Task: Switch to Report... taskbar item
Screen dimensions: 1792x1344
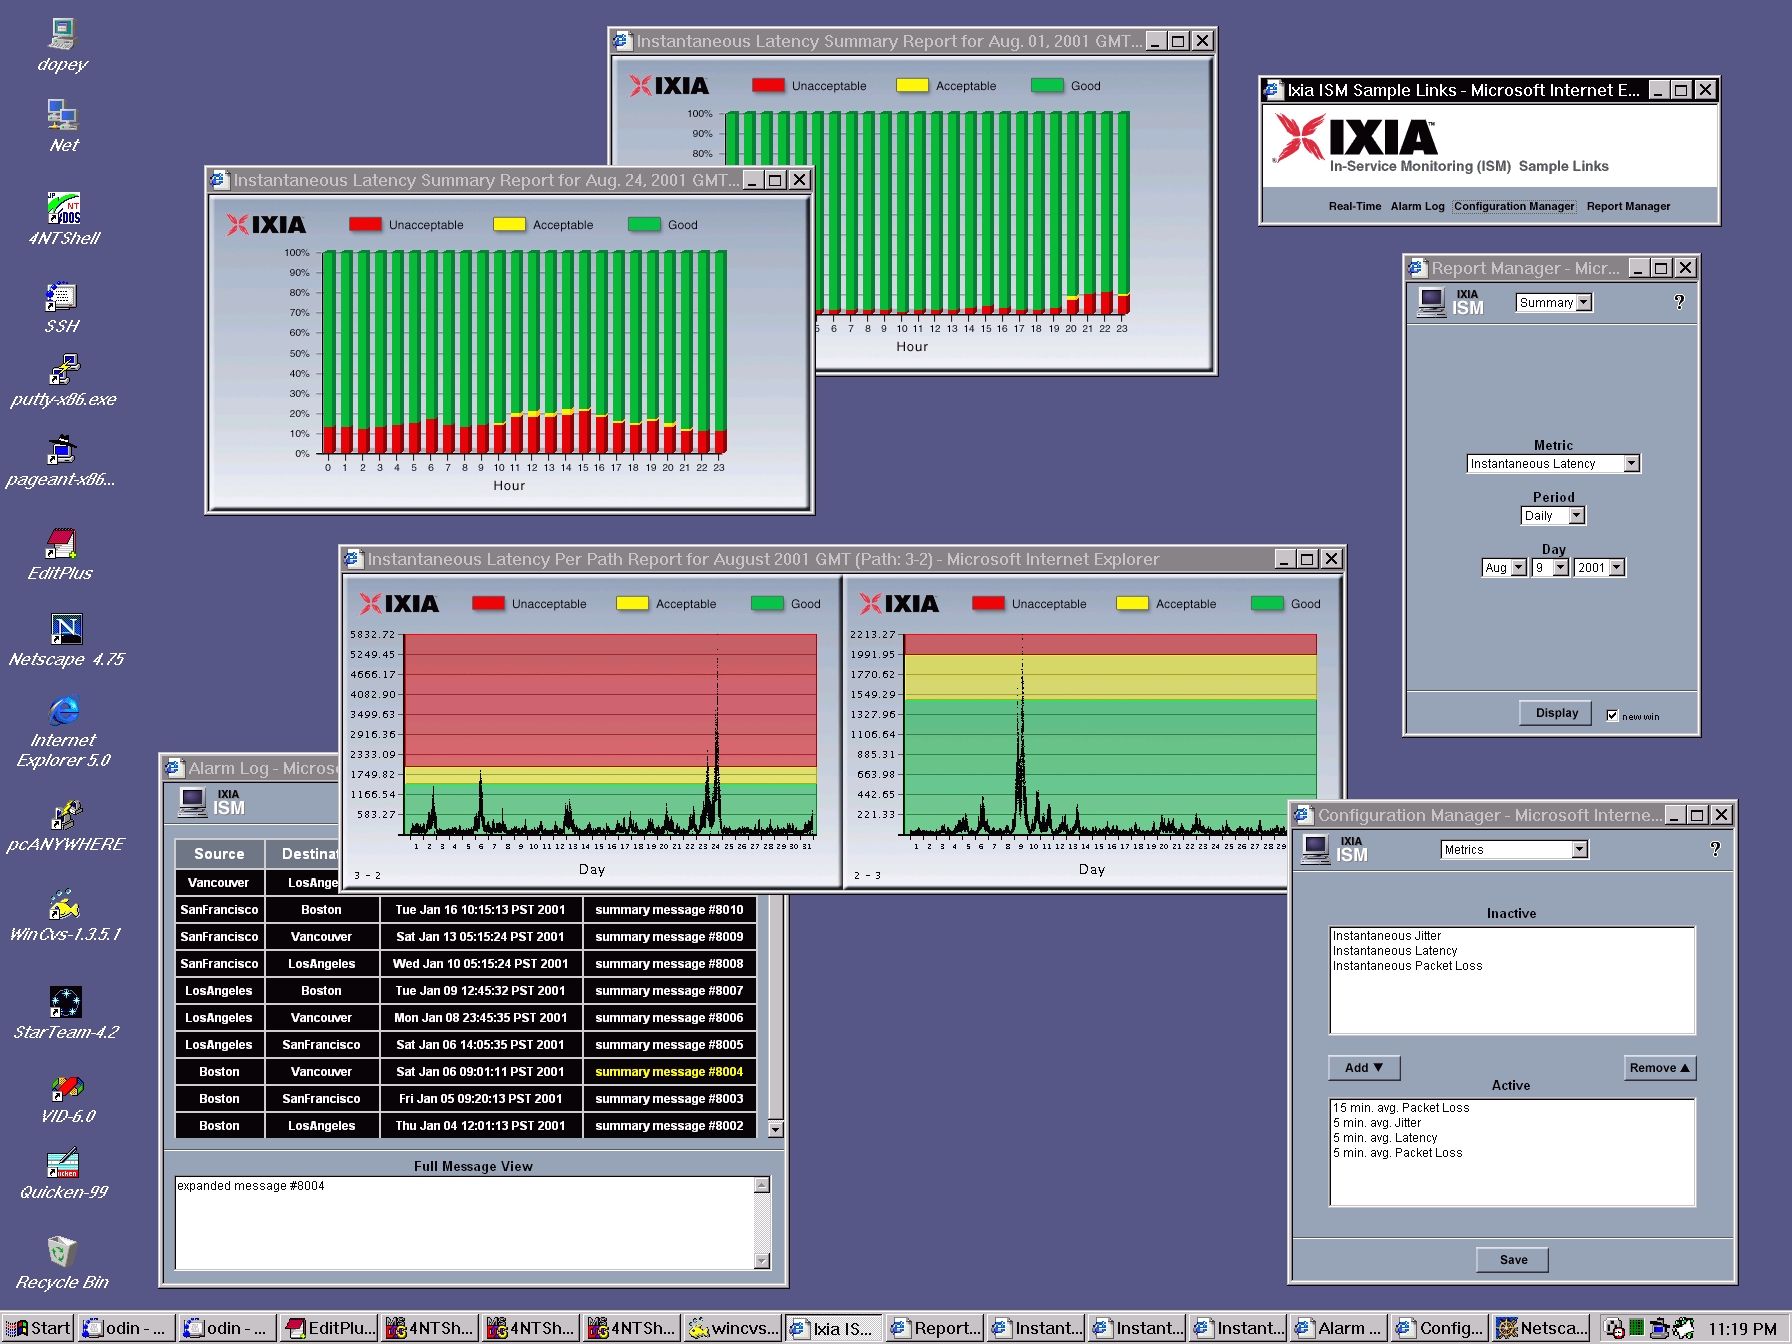Action: pos(934,1328)
